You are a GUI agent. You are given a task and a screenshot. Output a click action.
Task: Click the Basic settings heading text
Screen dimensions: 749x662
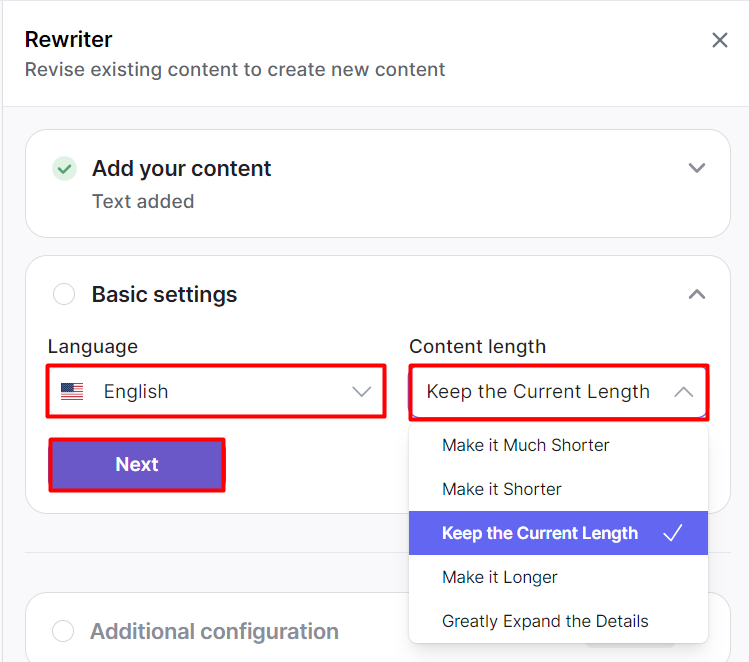point(165,294)
